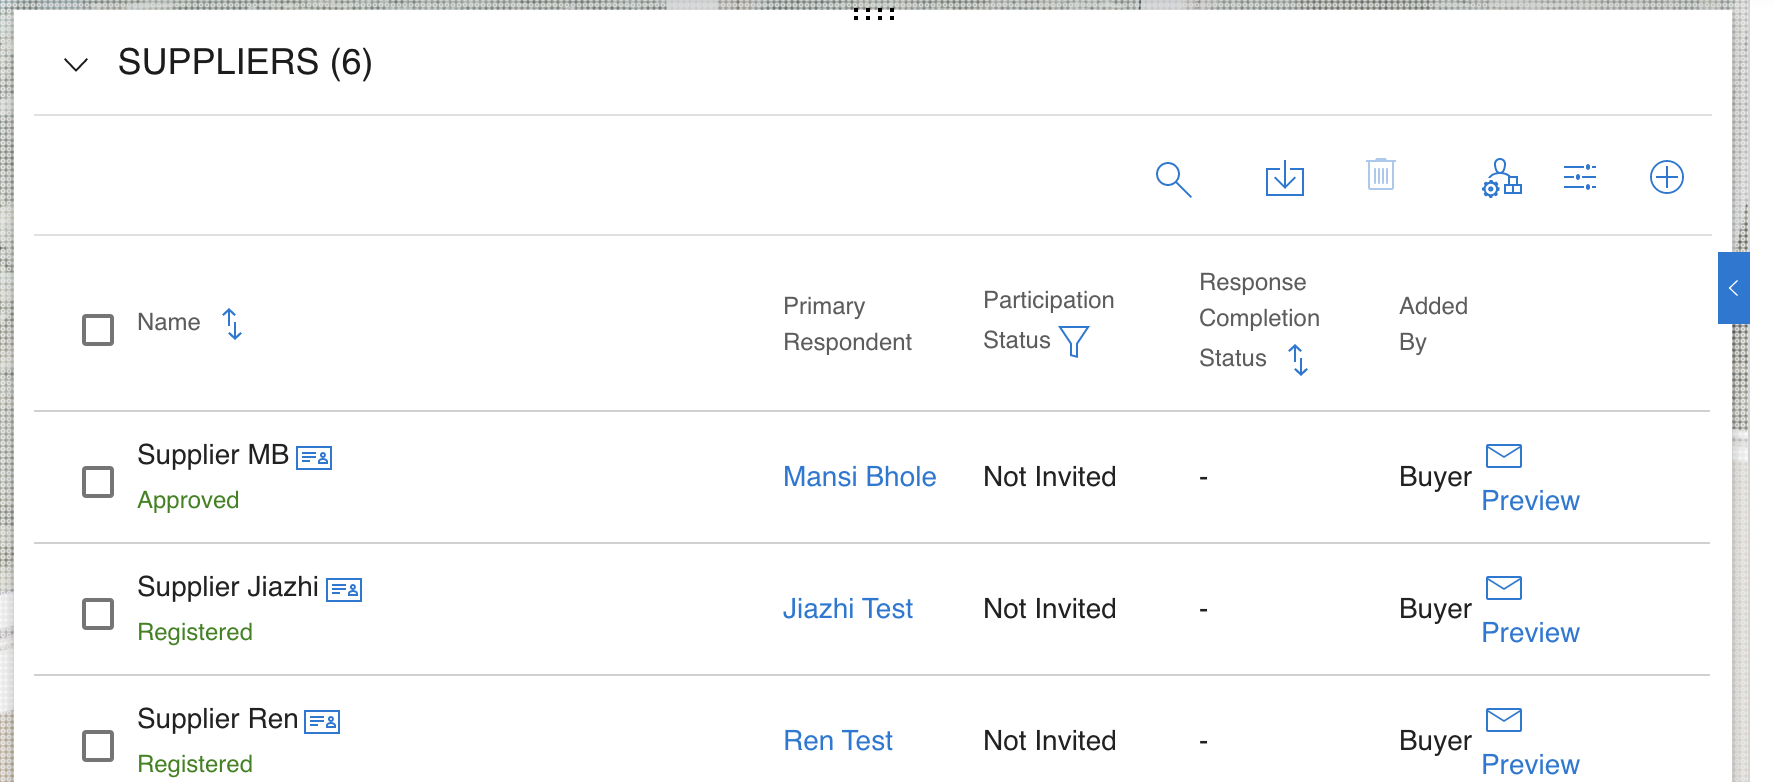1774x782 pixels.
Task: Sort by Name column arrows
Action: point(232,324)
